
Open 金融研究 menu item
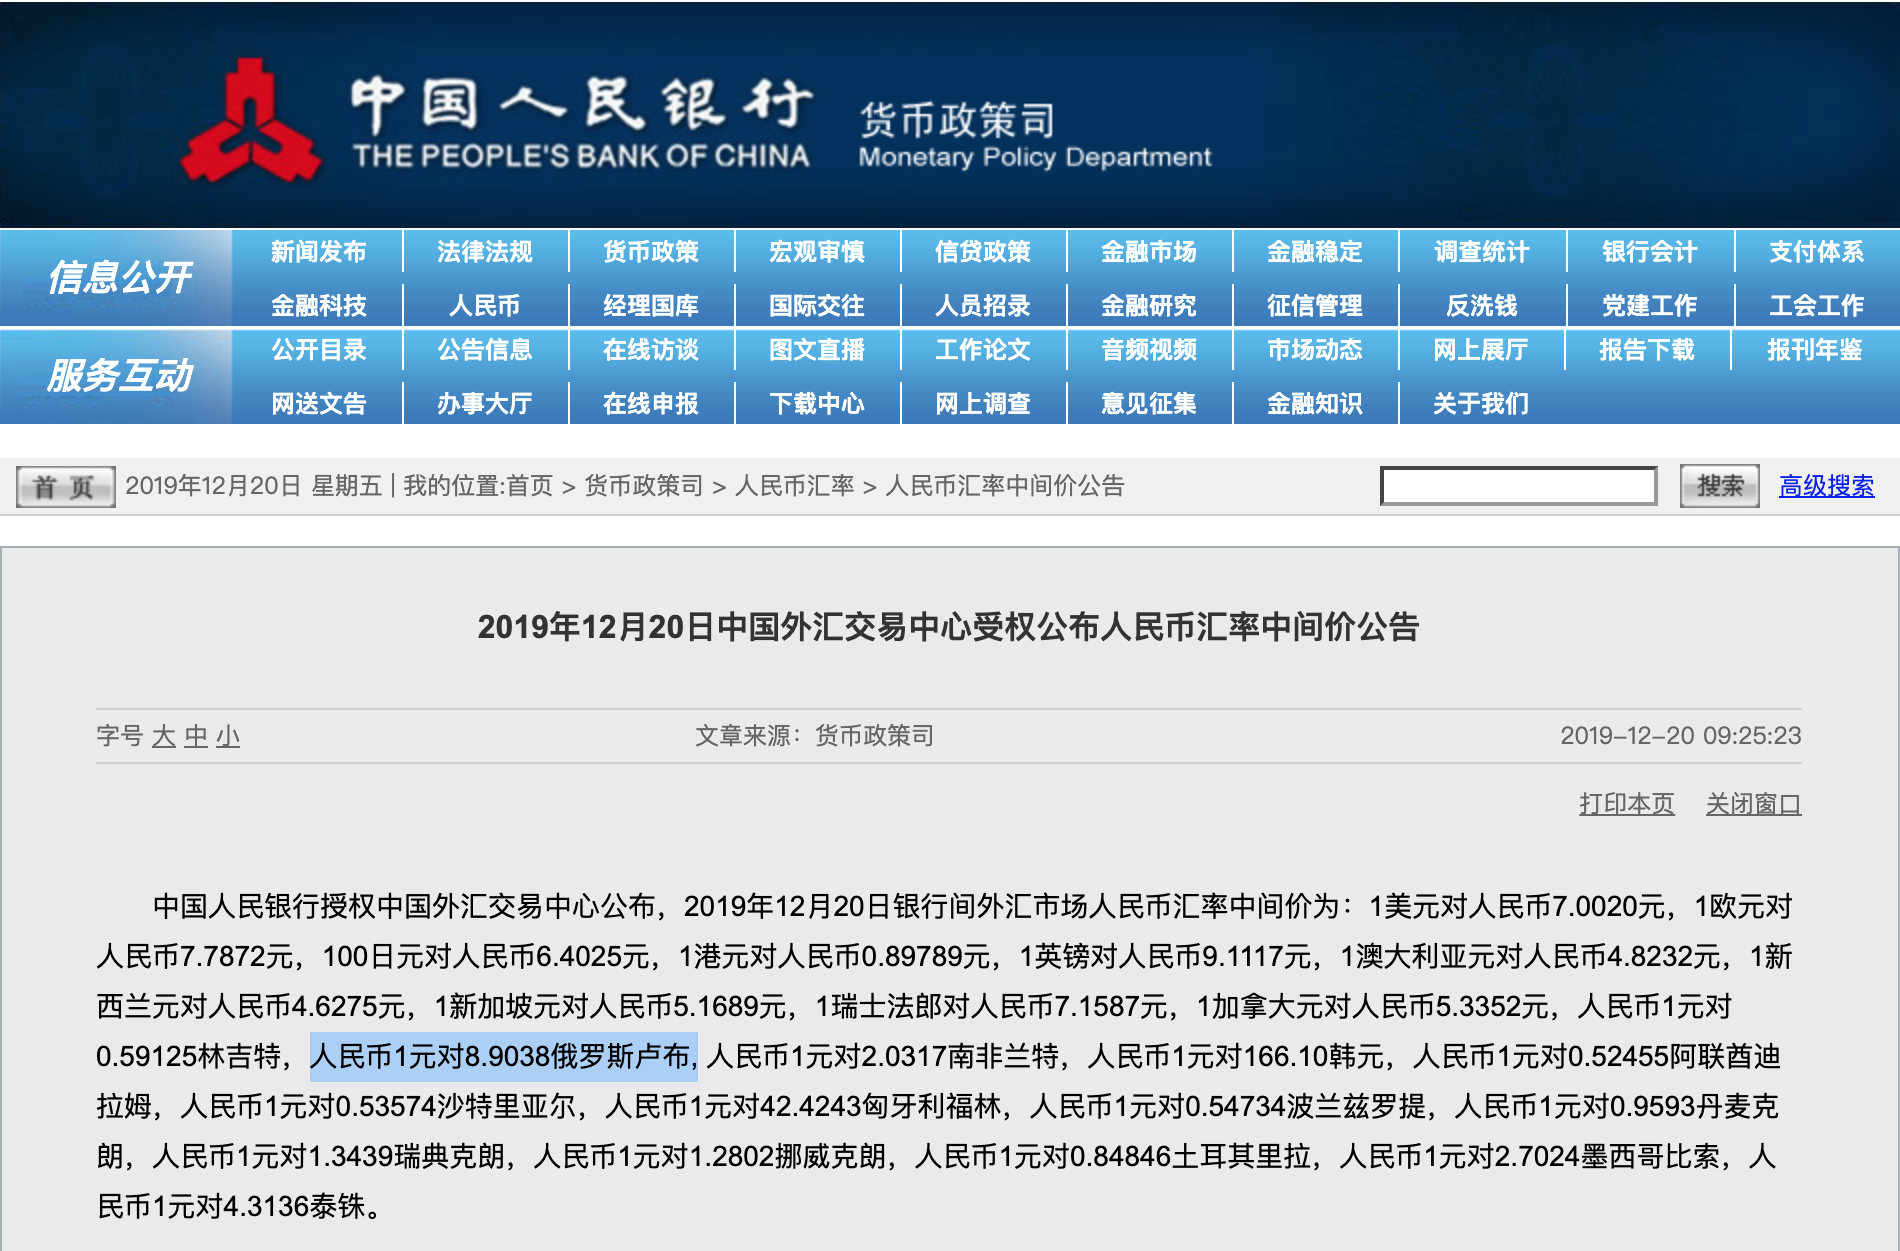click(1148, 305)
